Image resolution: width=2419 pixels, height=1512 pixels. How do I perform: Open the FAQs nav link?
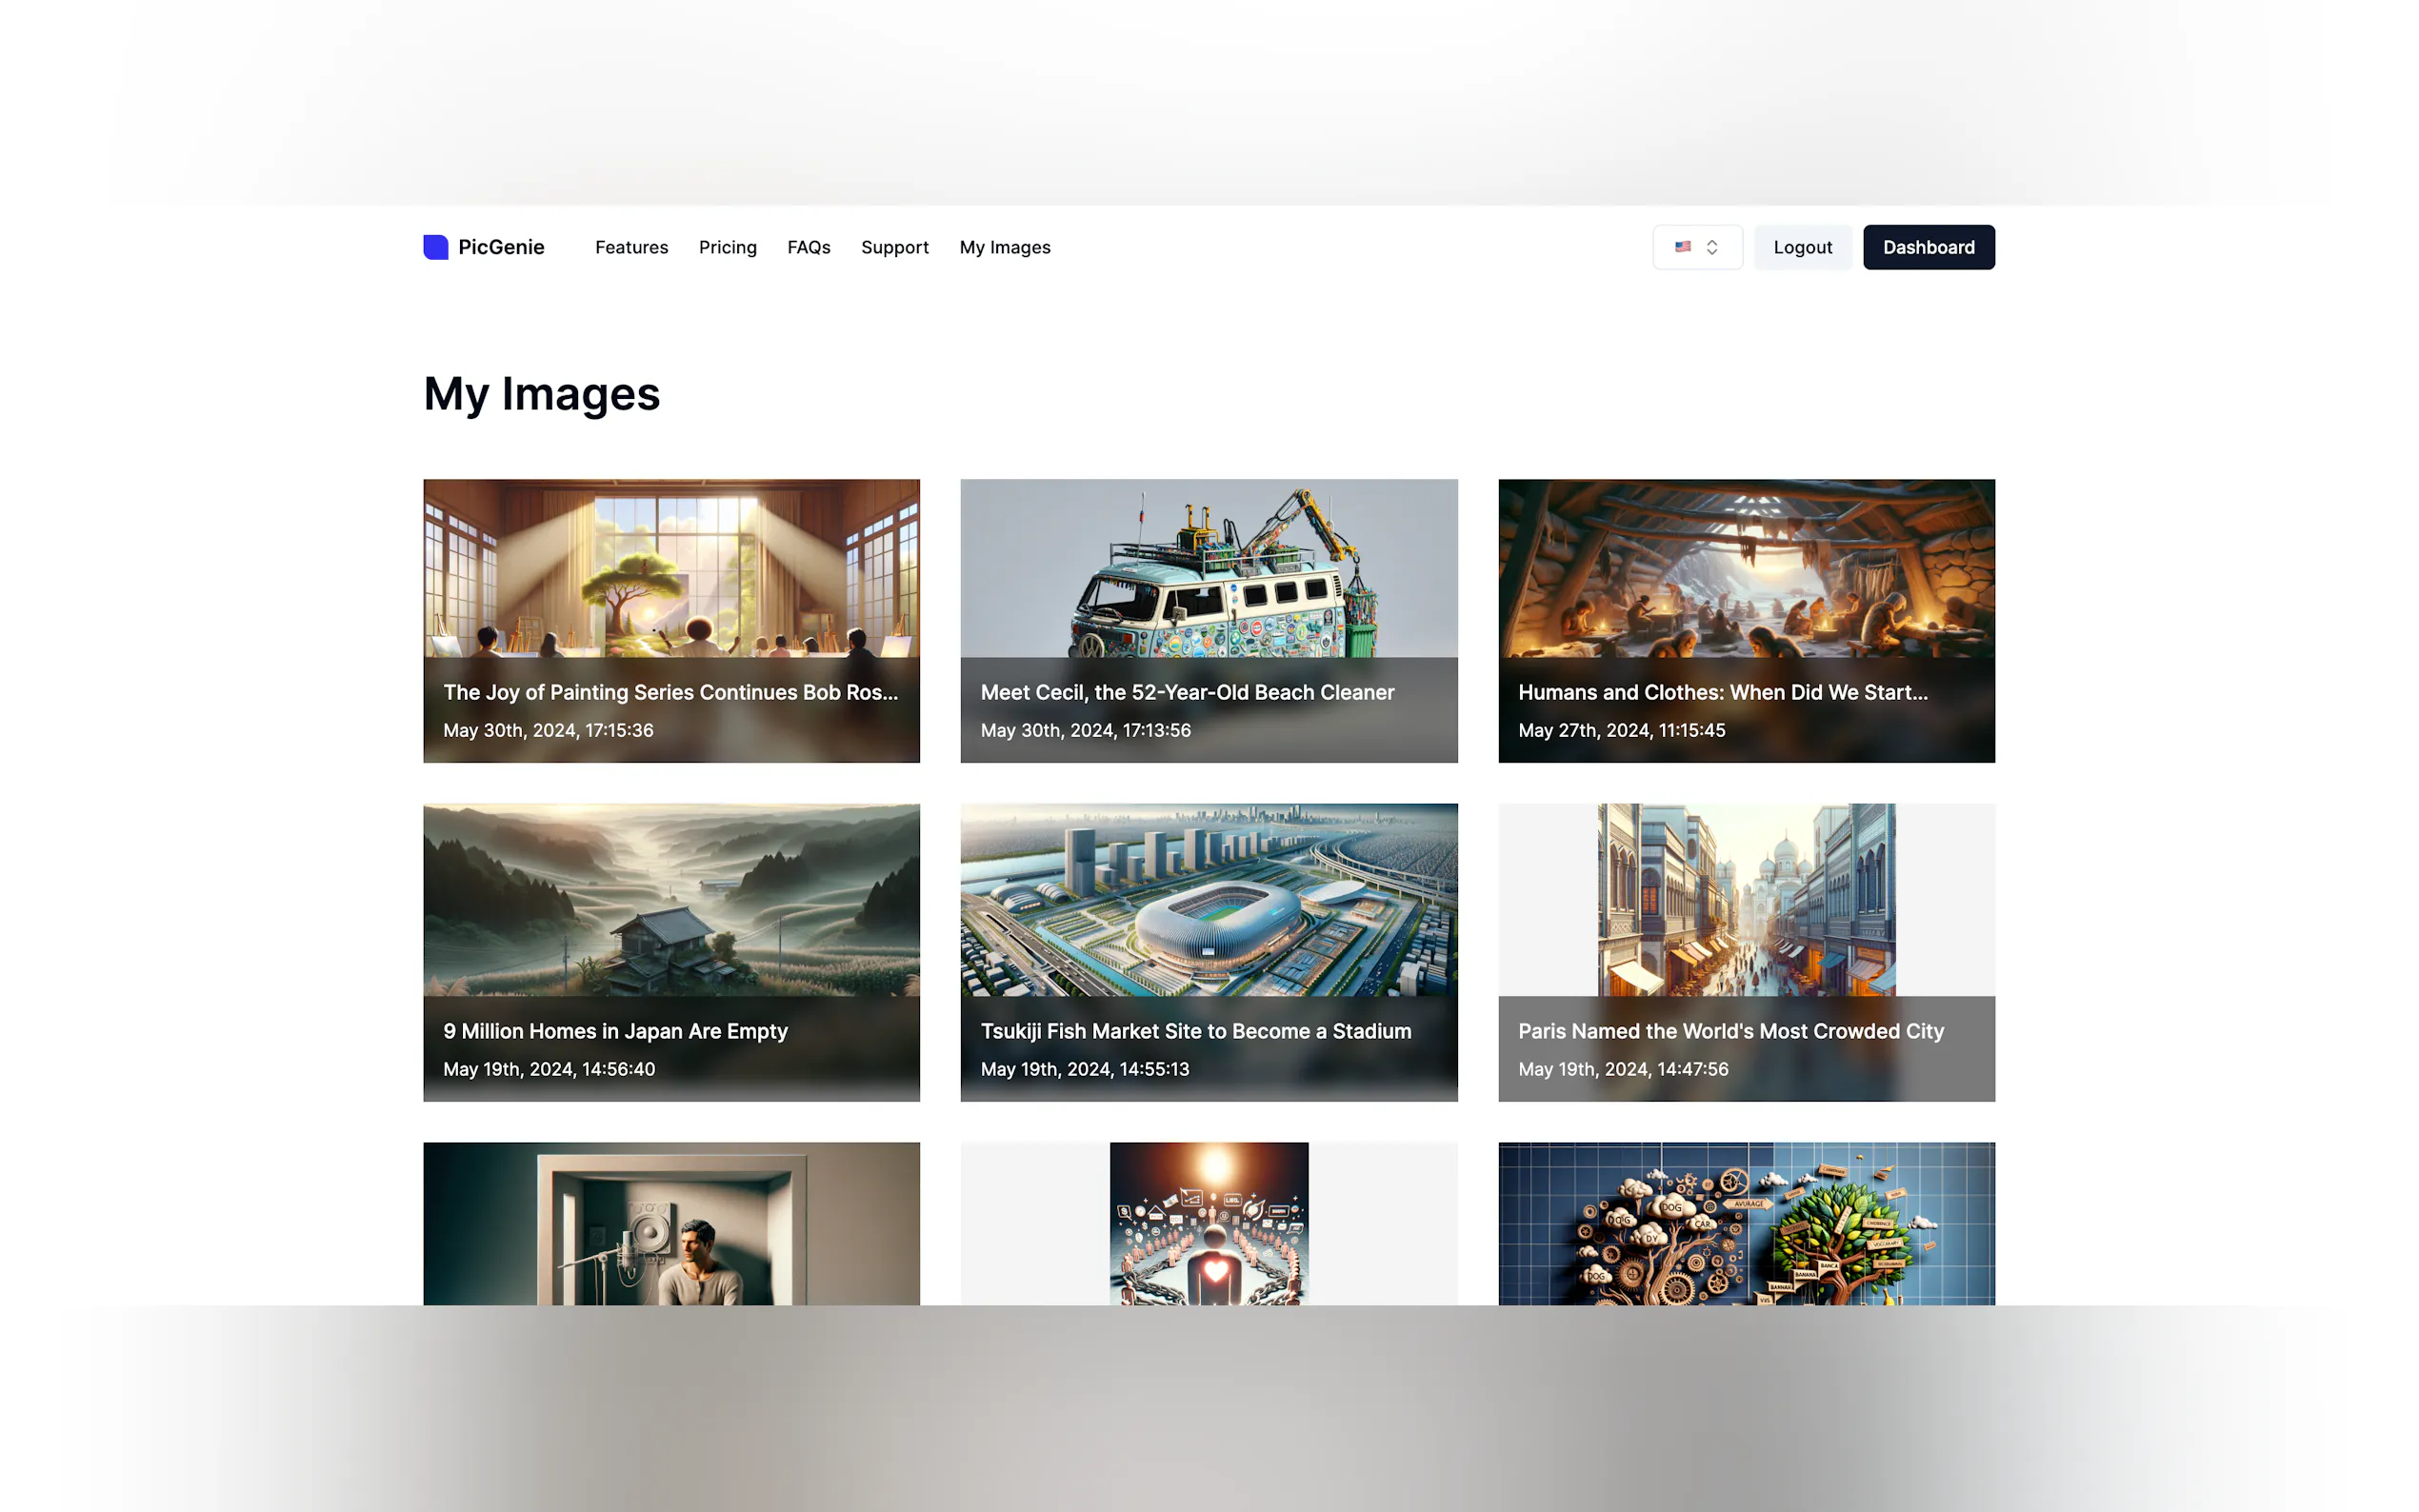click(x=808, y=247)
